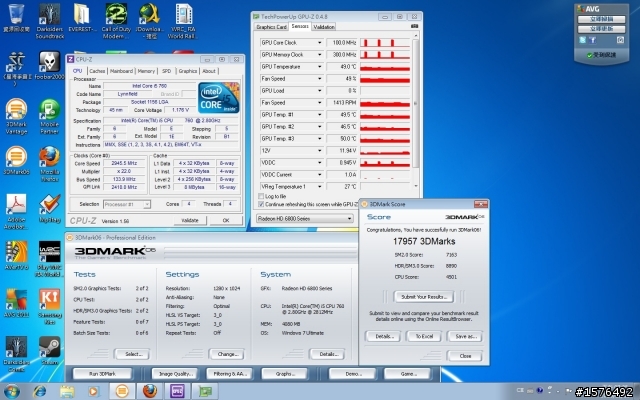Screen dimensions: 640x400
Task: Click To Excel in 3DMark Score window
Action: pyautogui.click(x=424, y=336)
